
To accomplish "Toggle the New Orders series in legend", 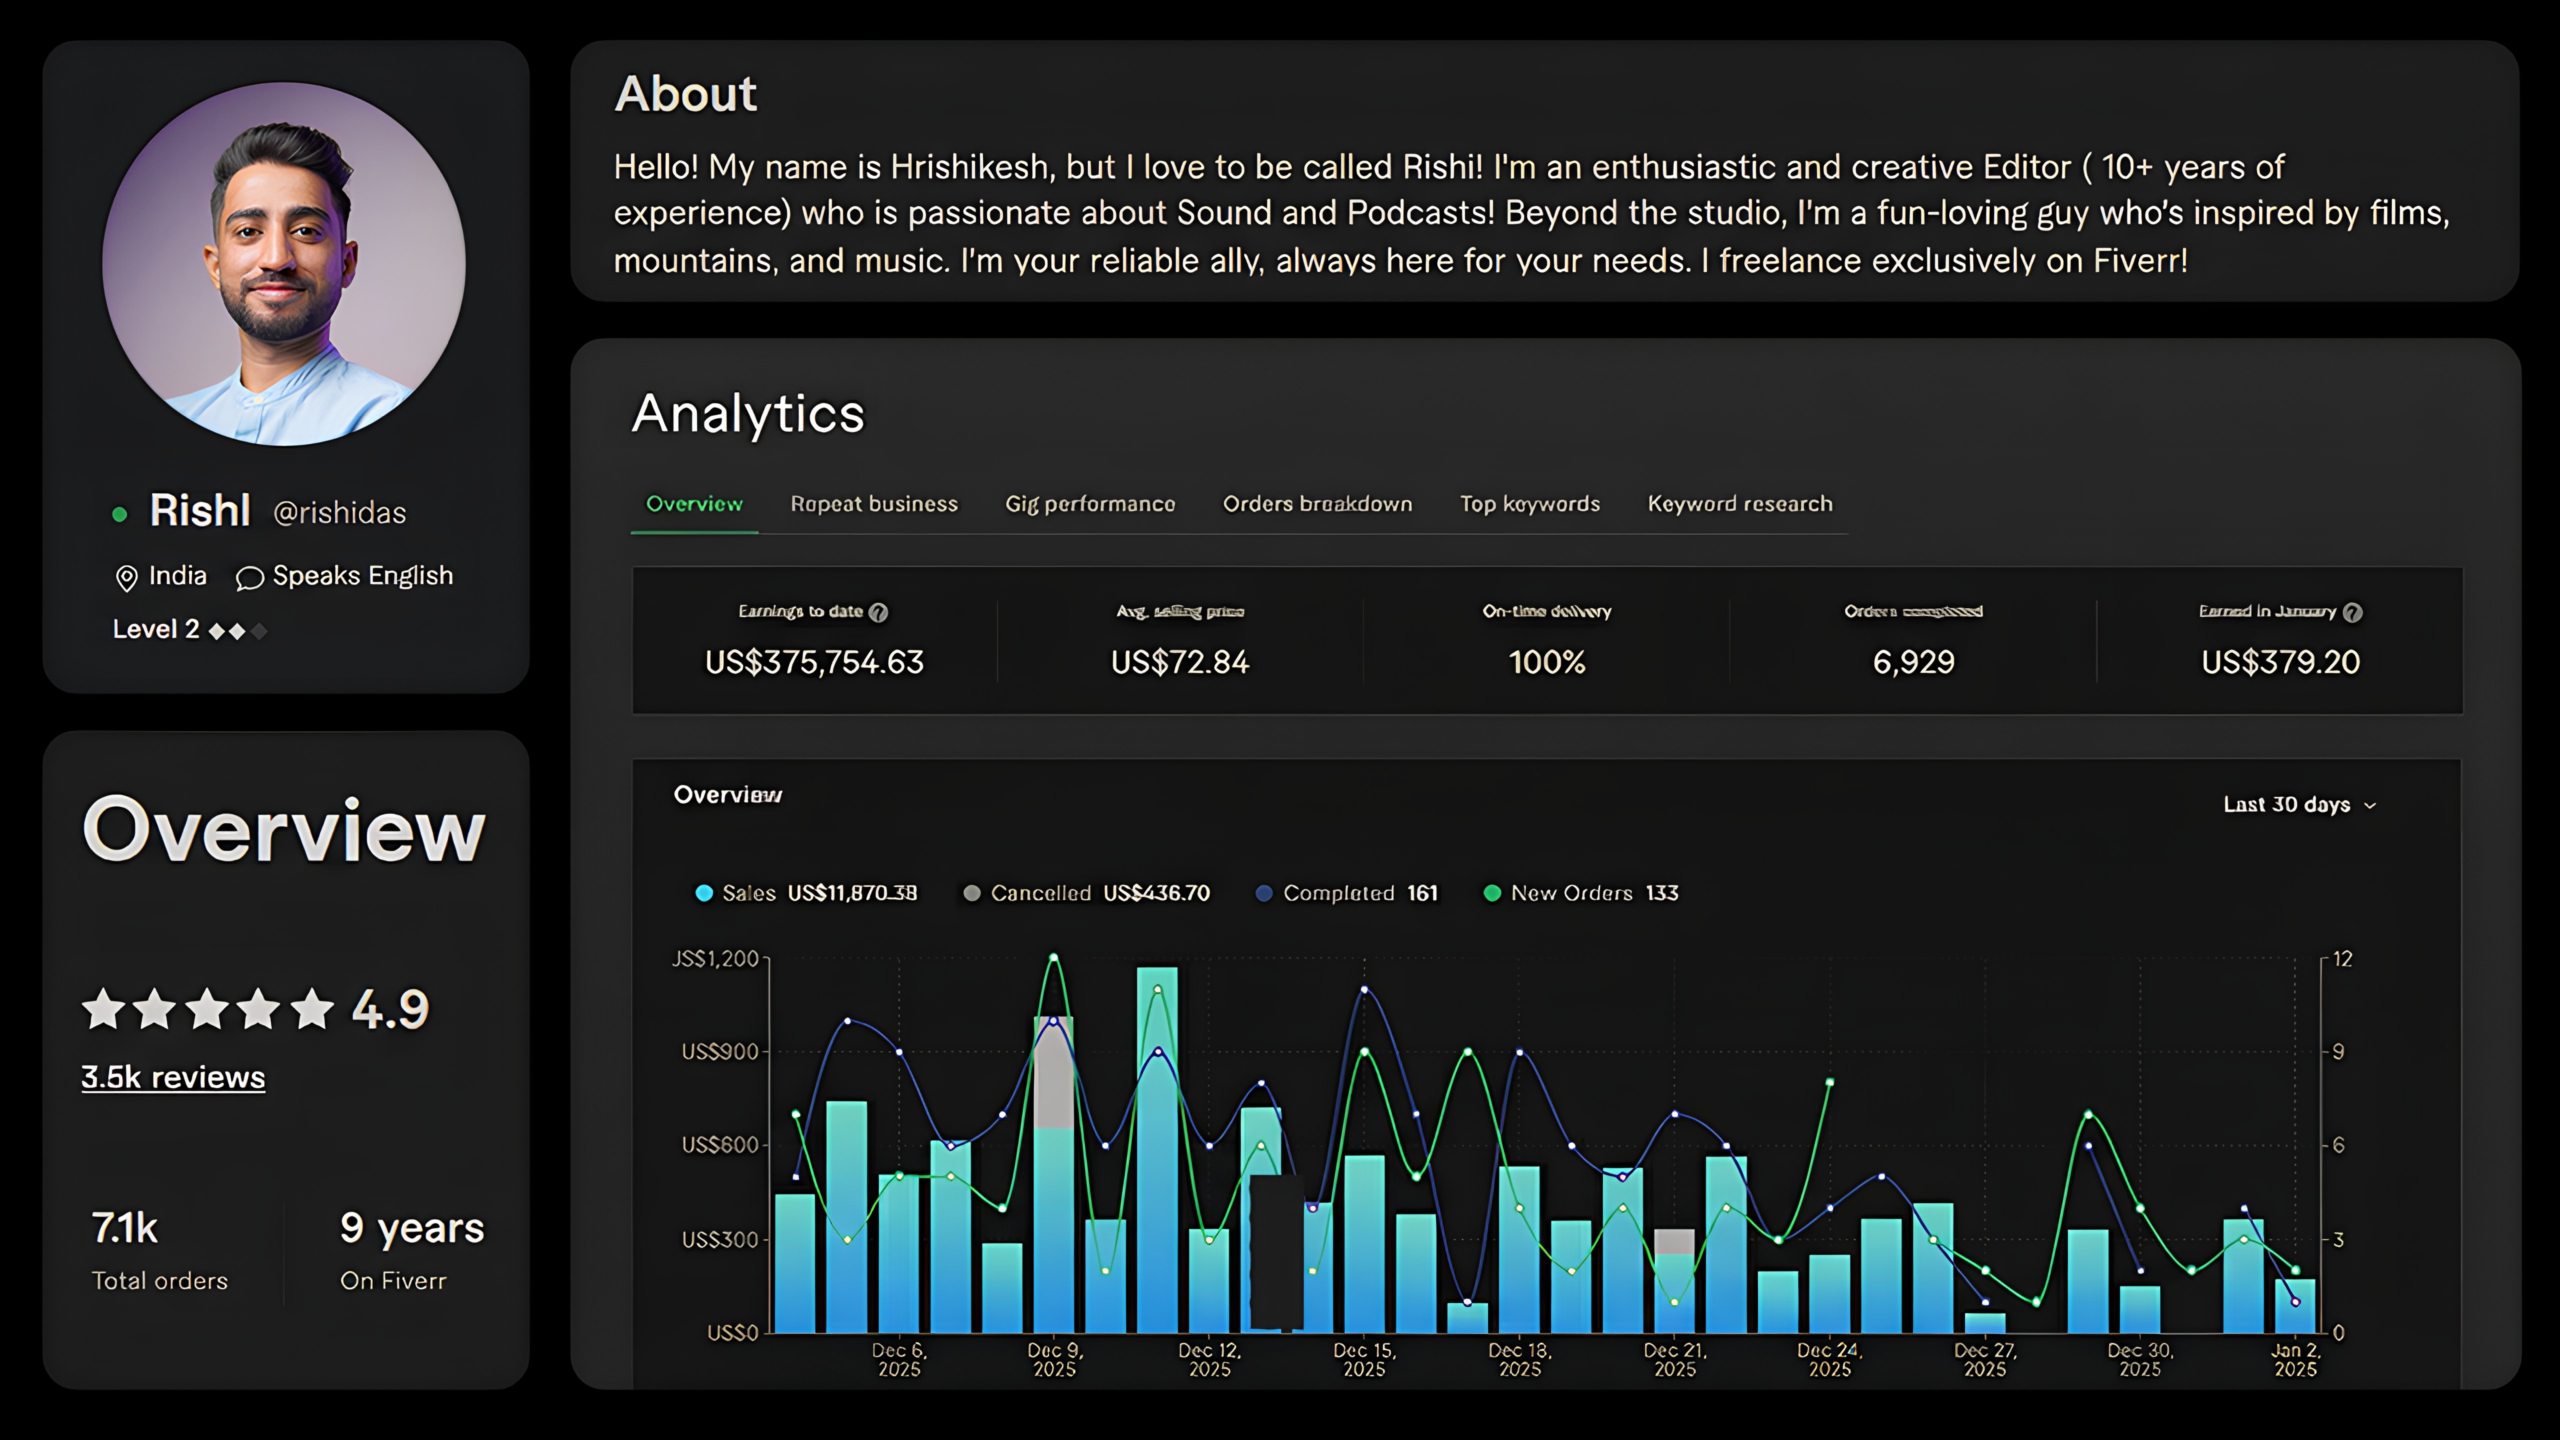I will click(x=1570, y=893).
